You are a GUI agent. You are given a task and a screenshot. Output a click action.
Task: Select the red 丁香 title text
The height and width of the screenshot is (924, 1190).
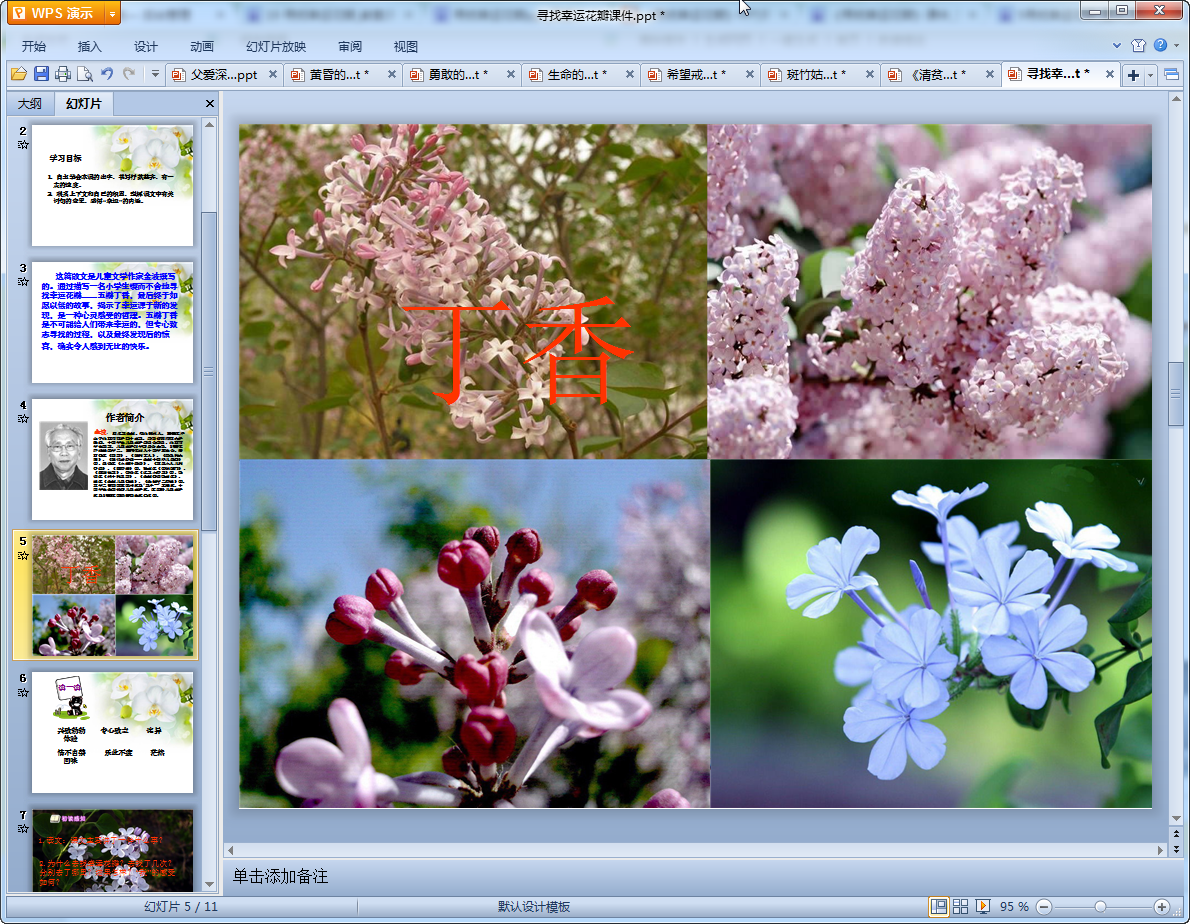(x=516, y=351)
